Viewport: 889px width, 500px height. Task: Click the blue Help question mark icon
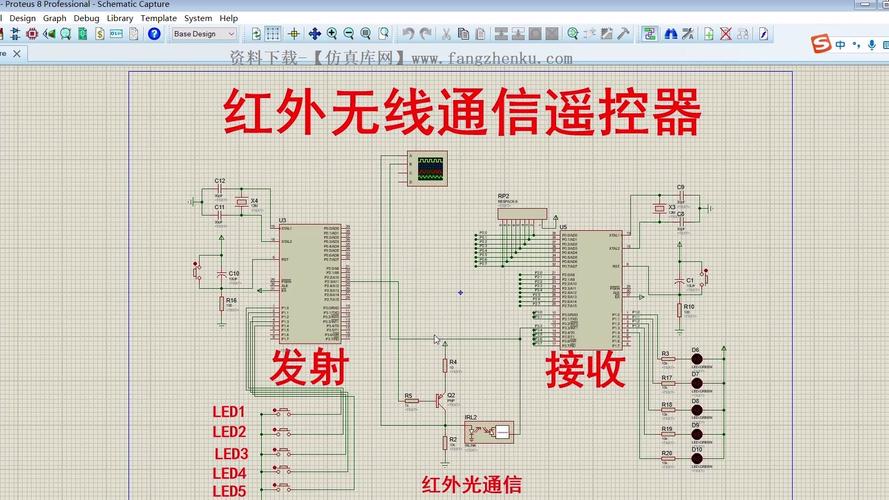154,34
